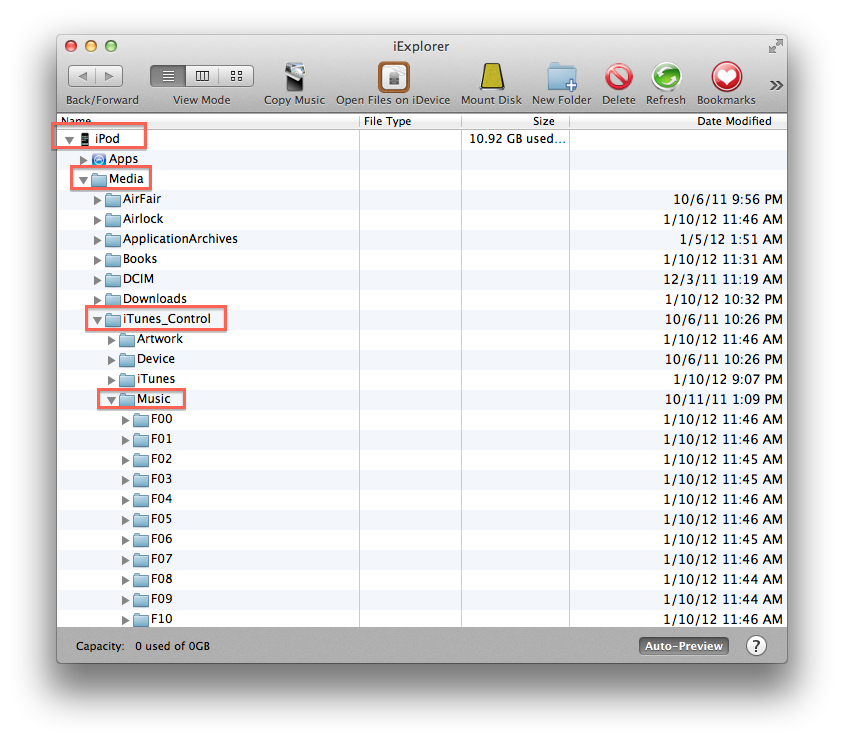The image size is (844, 742).
Task: Click the 'Capacity: 0 used of 0GB' status text
Action: [x=143, y=646]
